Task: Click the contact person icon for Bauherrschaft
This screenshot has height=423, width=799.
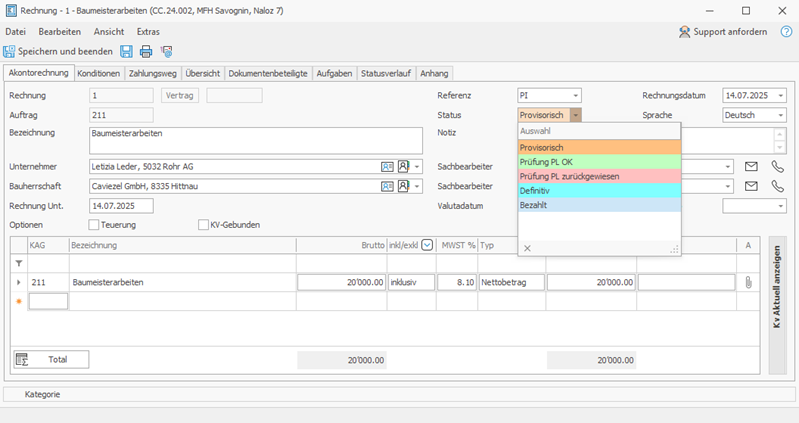Action: (403, 186)
